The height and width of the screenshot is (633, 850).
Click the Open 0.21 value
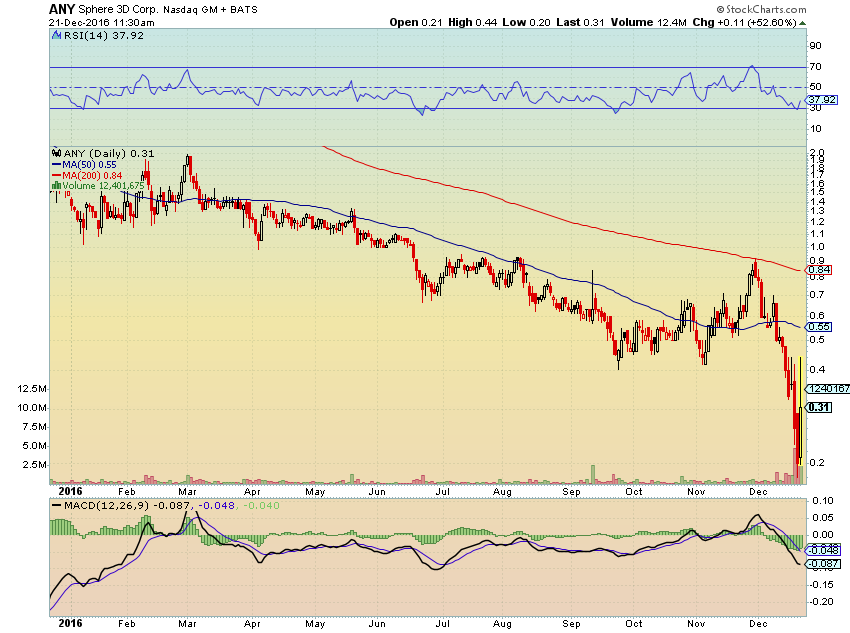point(416,22)
